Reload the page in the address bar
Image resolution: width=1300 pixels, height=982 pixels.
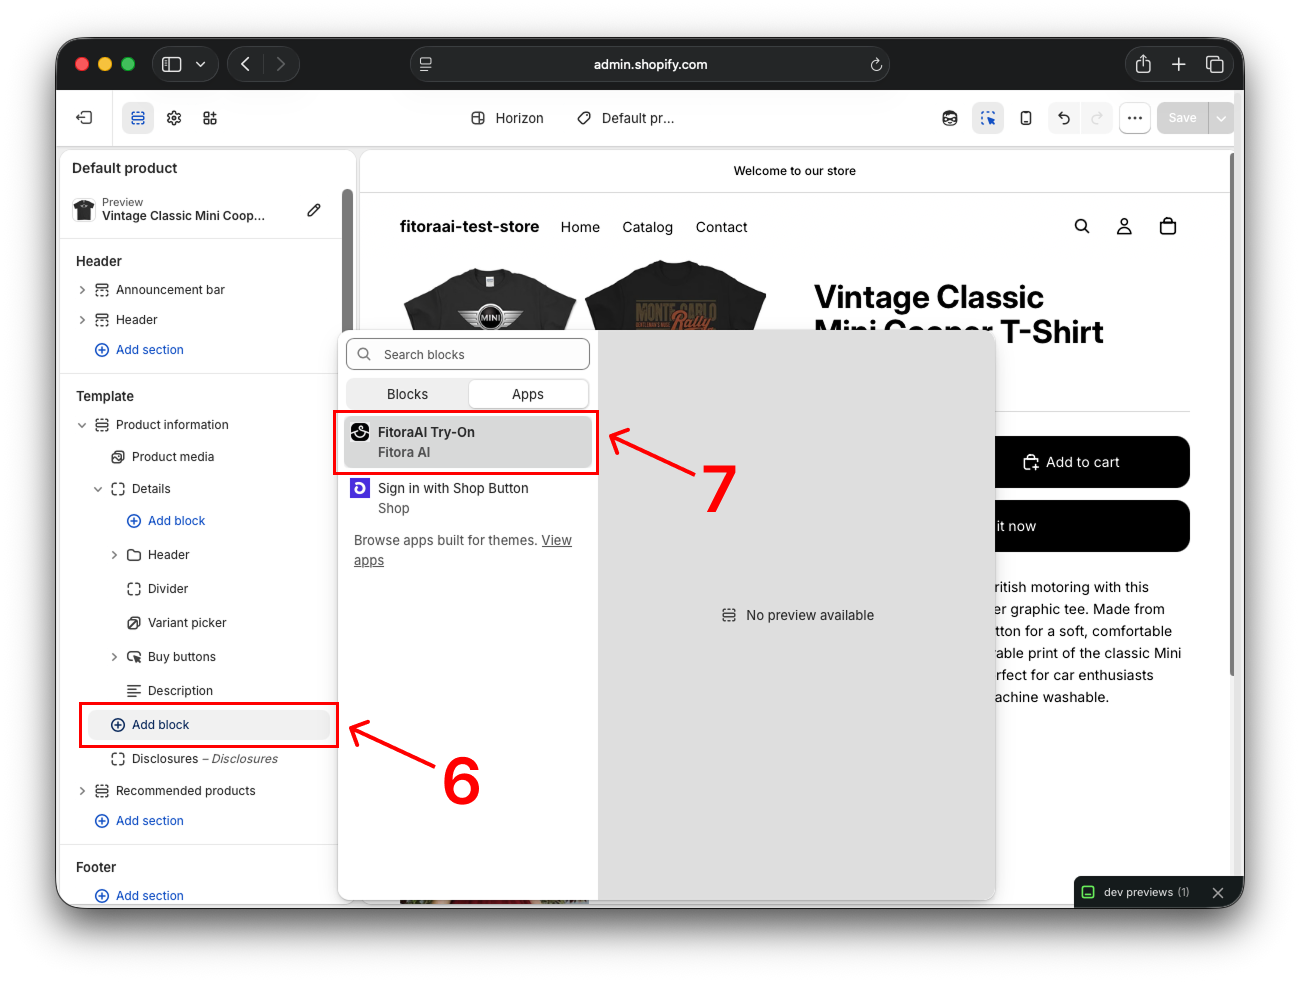(x=876, y=65)
